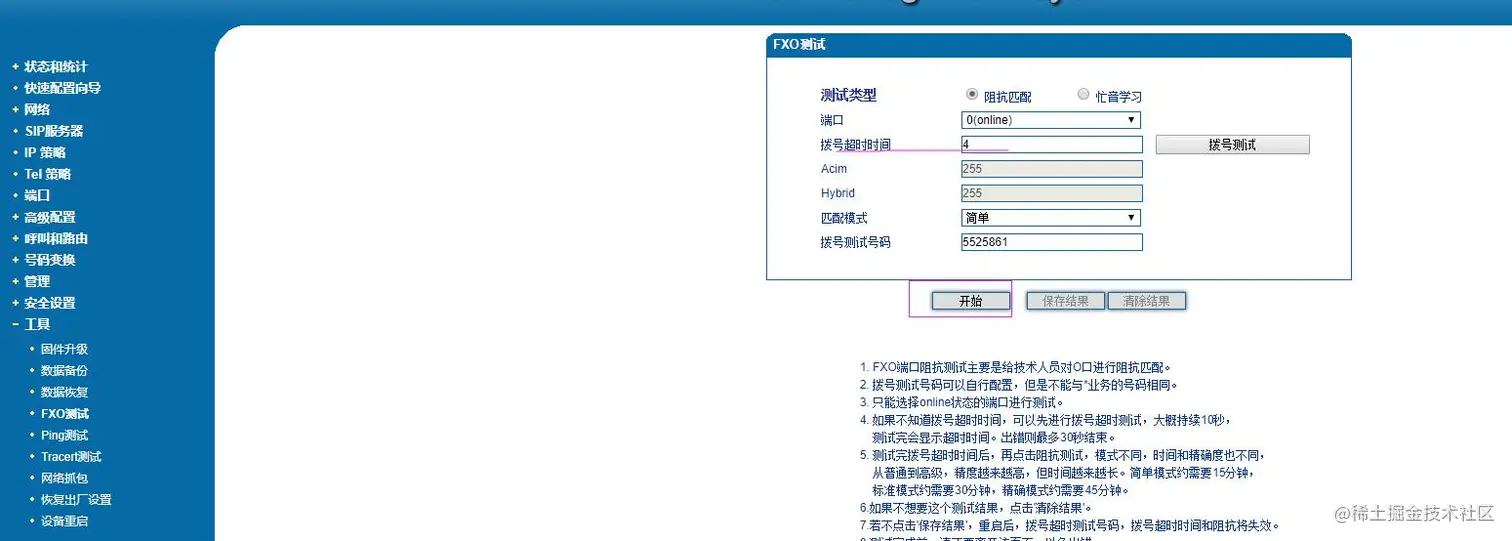Click the disabled Acim field
The image size is (1512, 541).
pyautogui.click(x=1051, y=169)
